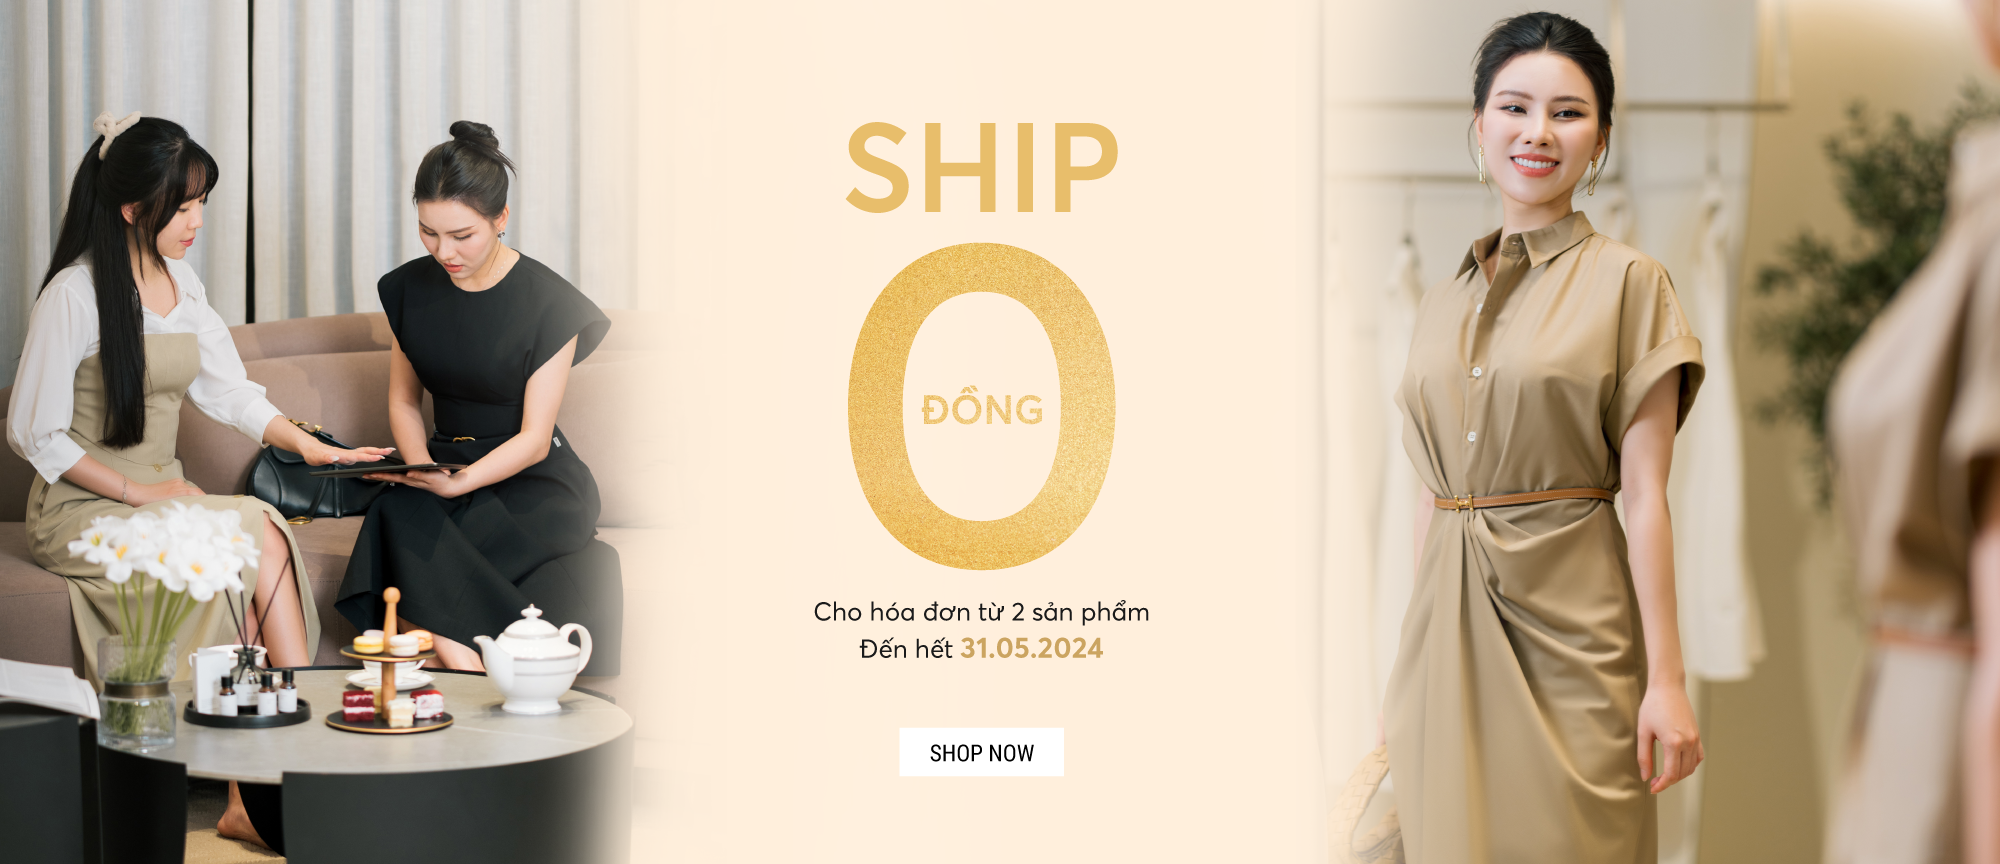
Task: Click the 'Cho hóa đơn từ 2 sản phẩm' line
Action: [981, 612]
